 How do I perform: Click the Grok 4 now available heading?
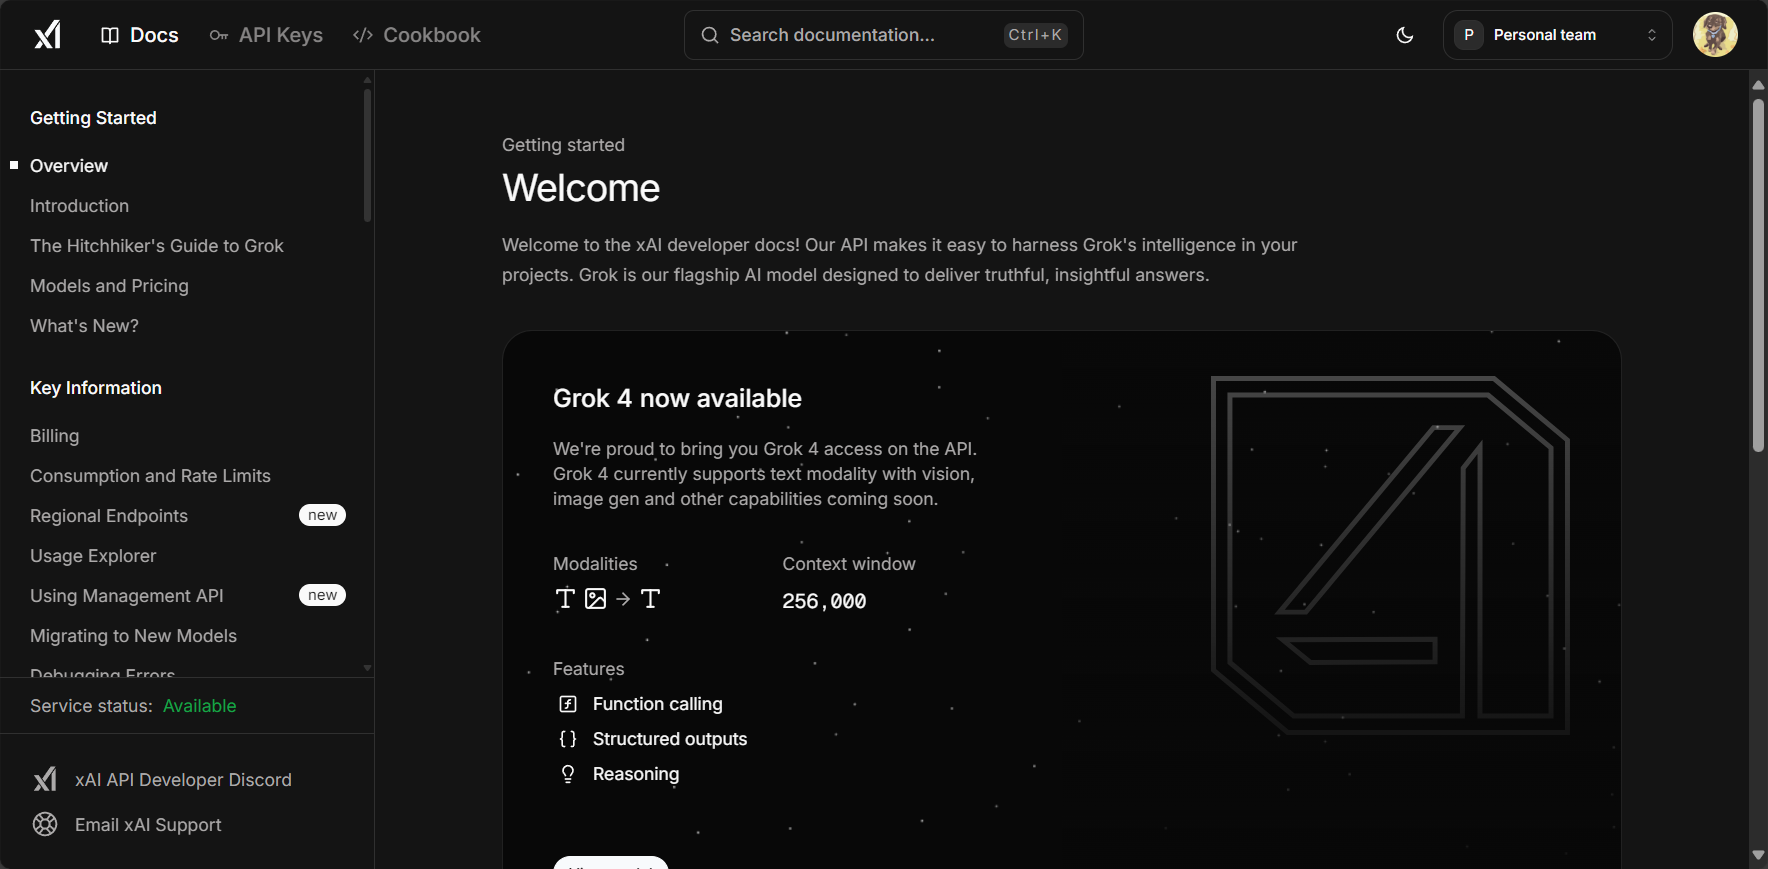(x=677, y=398)
